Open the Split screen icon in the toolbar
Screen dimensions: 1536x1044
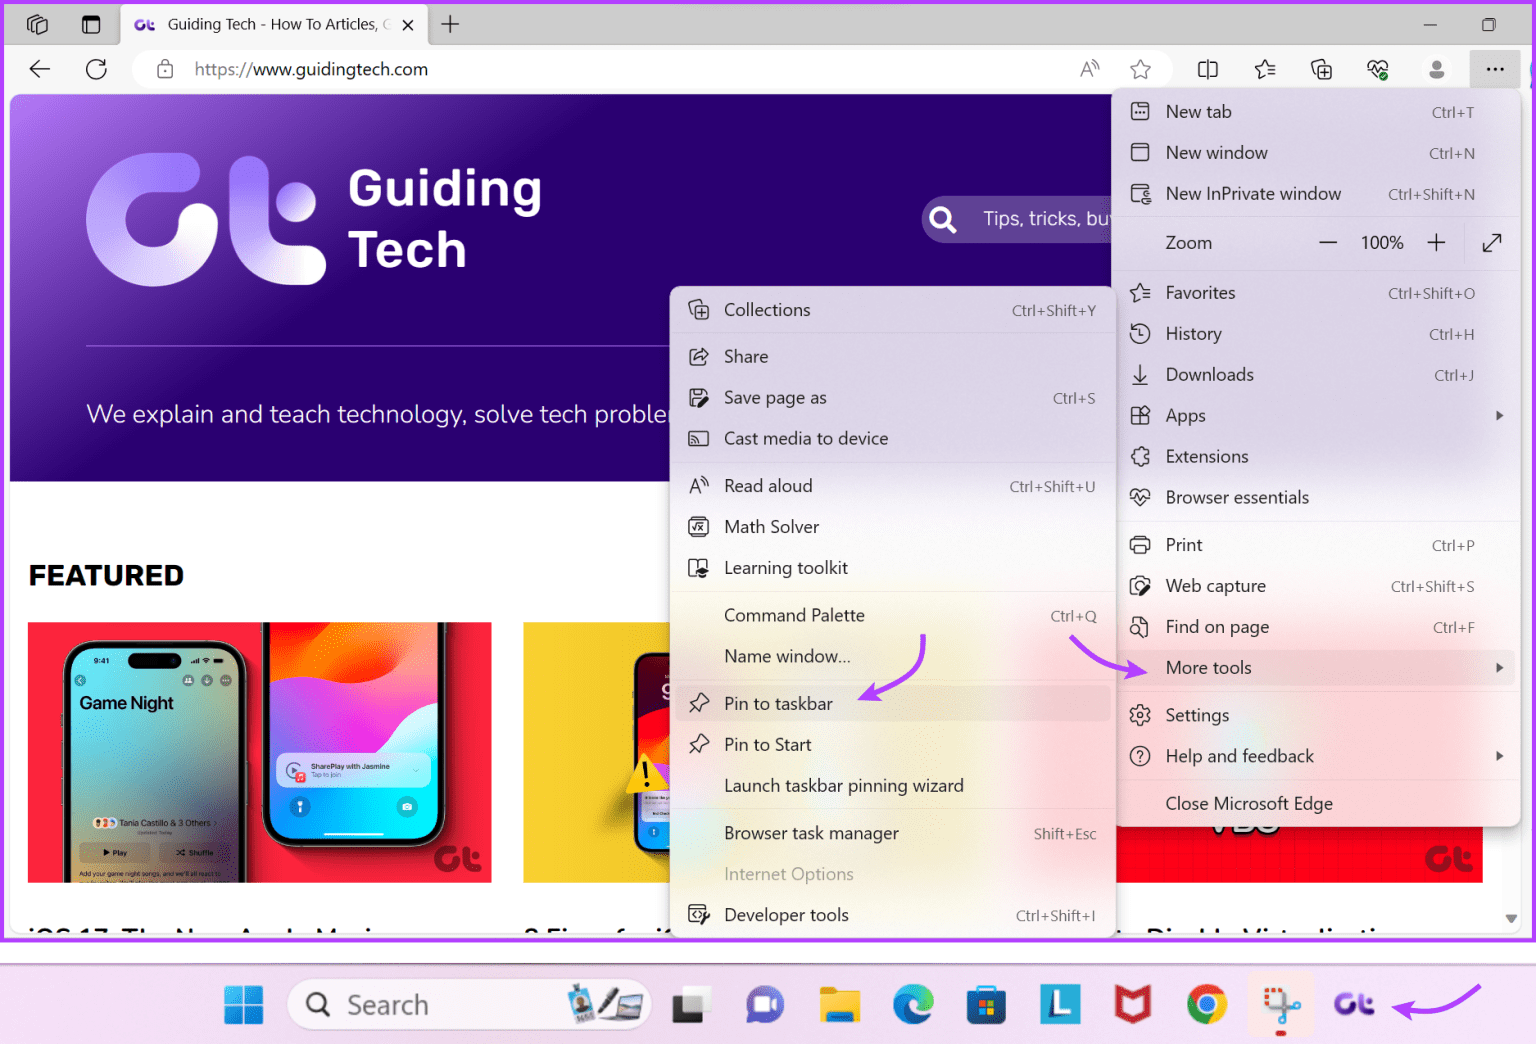pyautogui.click(x=1207, y=69)
